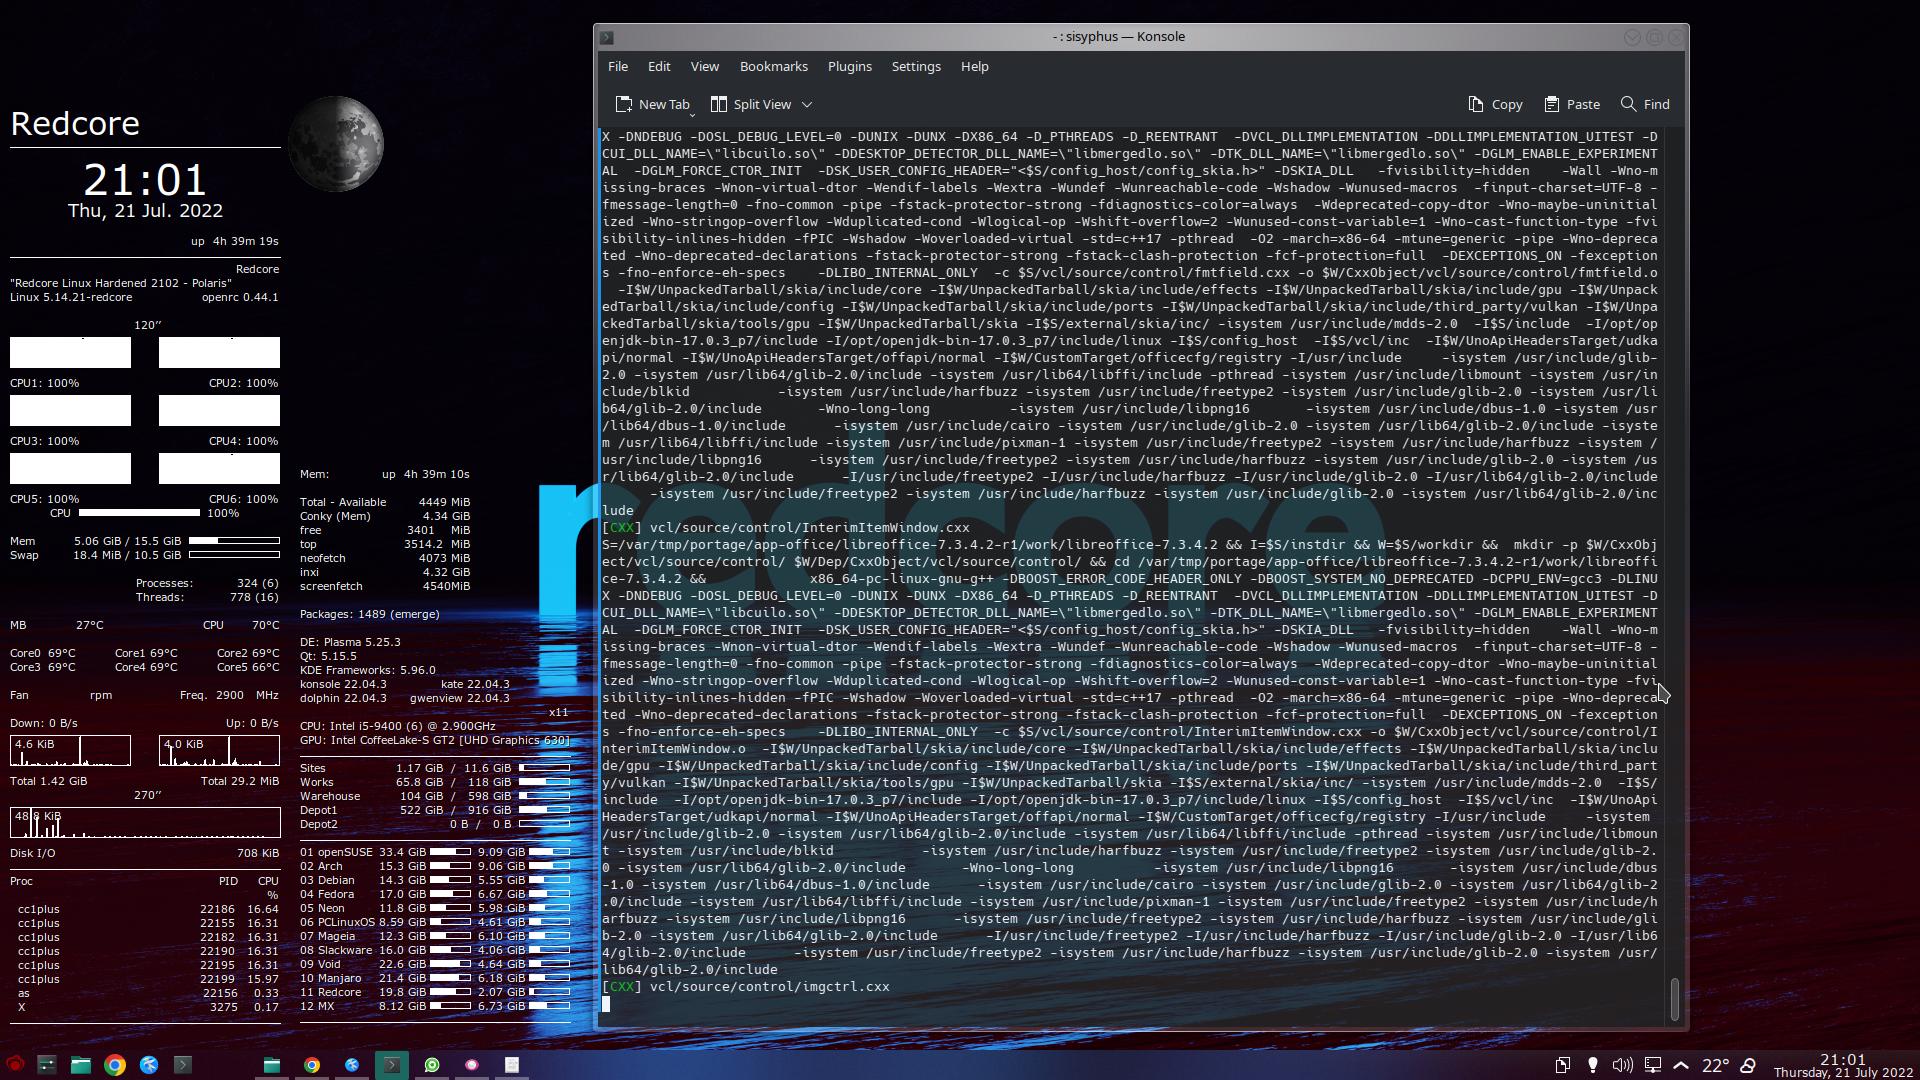Click the Split View toolbar button
1920x1080 pixels.
coord(751,104)
